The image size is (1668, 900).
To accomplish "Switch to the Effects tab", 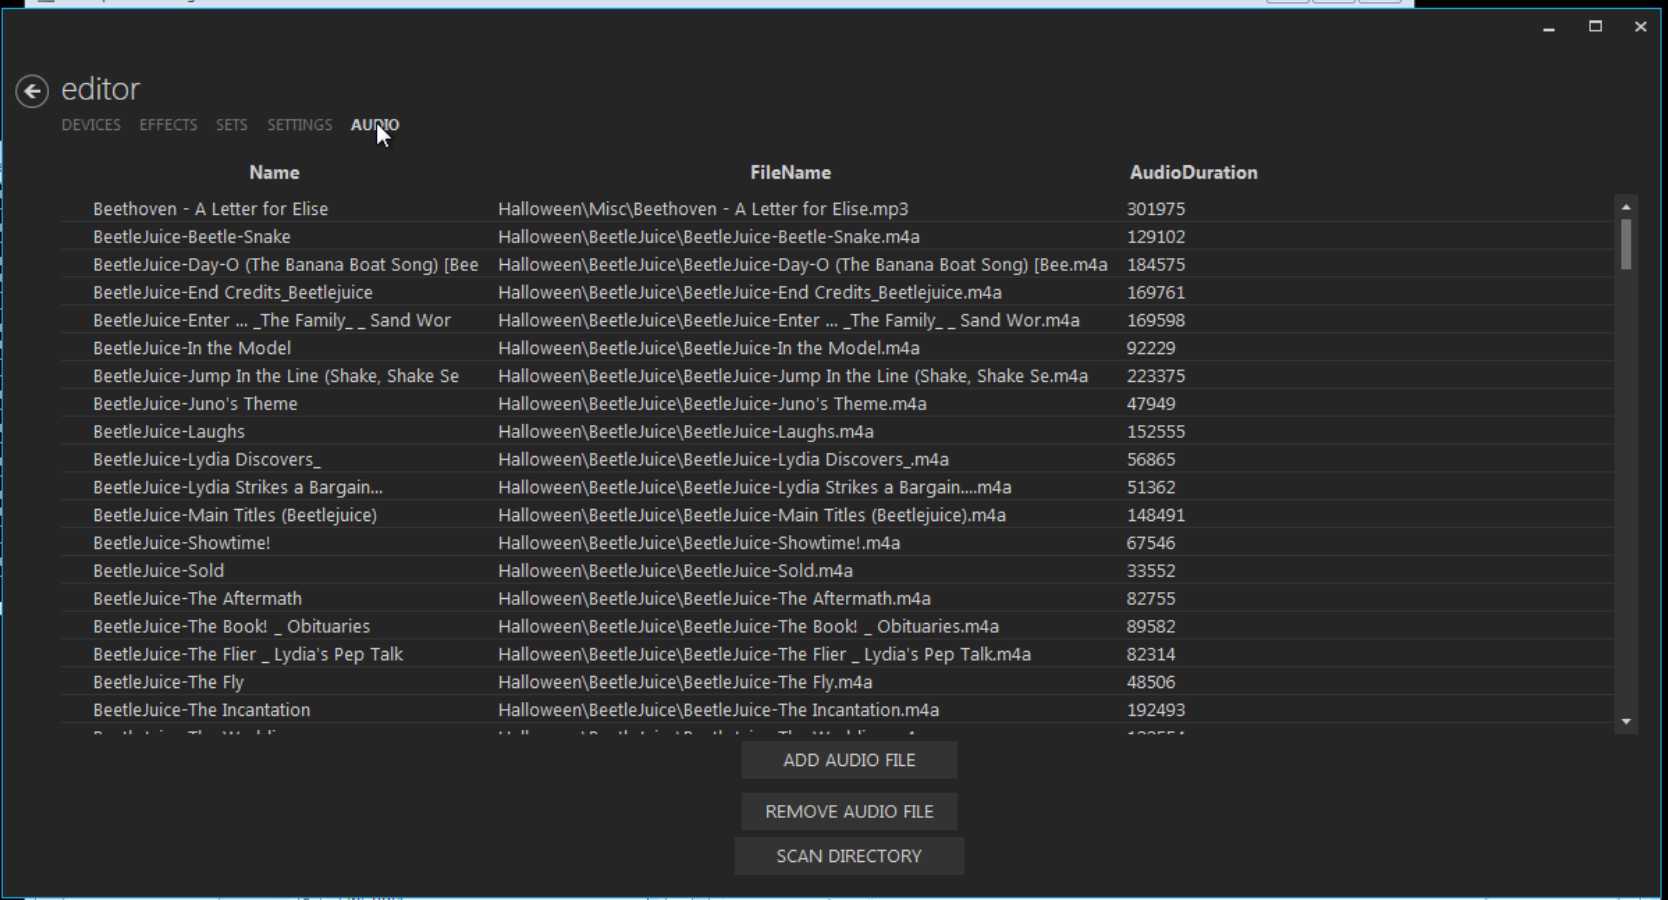I will coord(168,125).
